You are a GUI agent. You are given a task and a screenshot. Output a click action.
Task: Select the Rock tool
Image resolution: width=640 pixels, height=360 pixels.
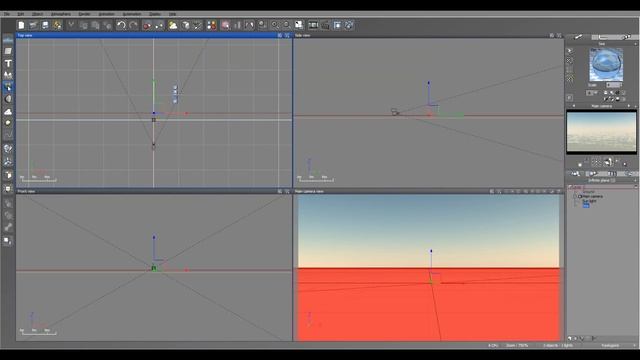point(8,123)
